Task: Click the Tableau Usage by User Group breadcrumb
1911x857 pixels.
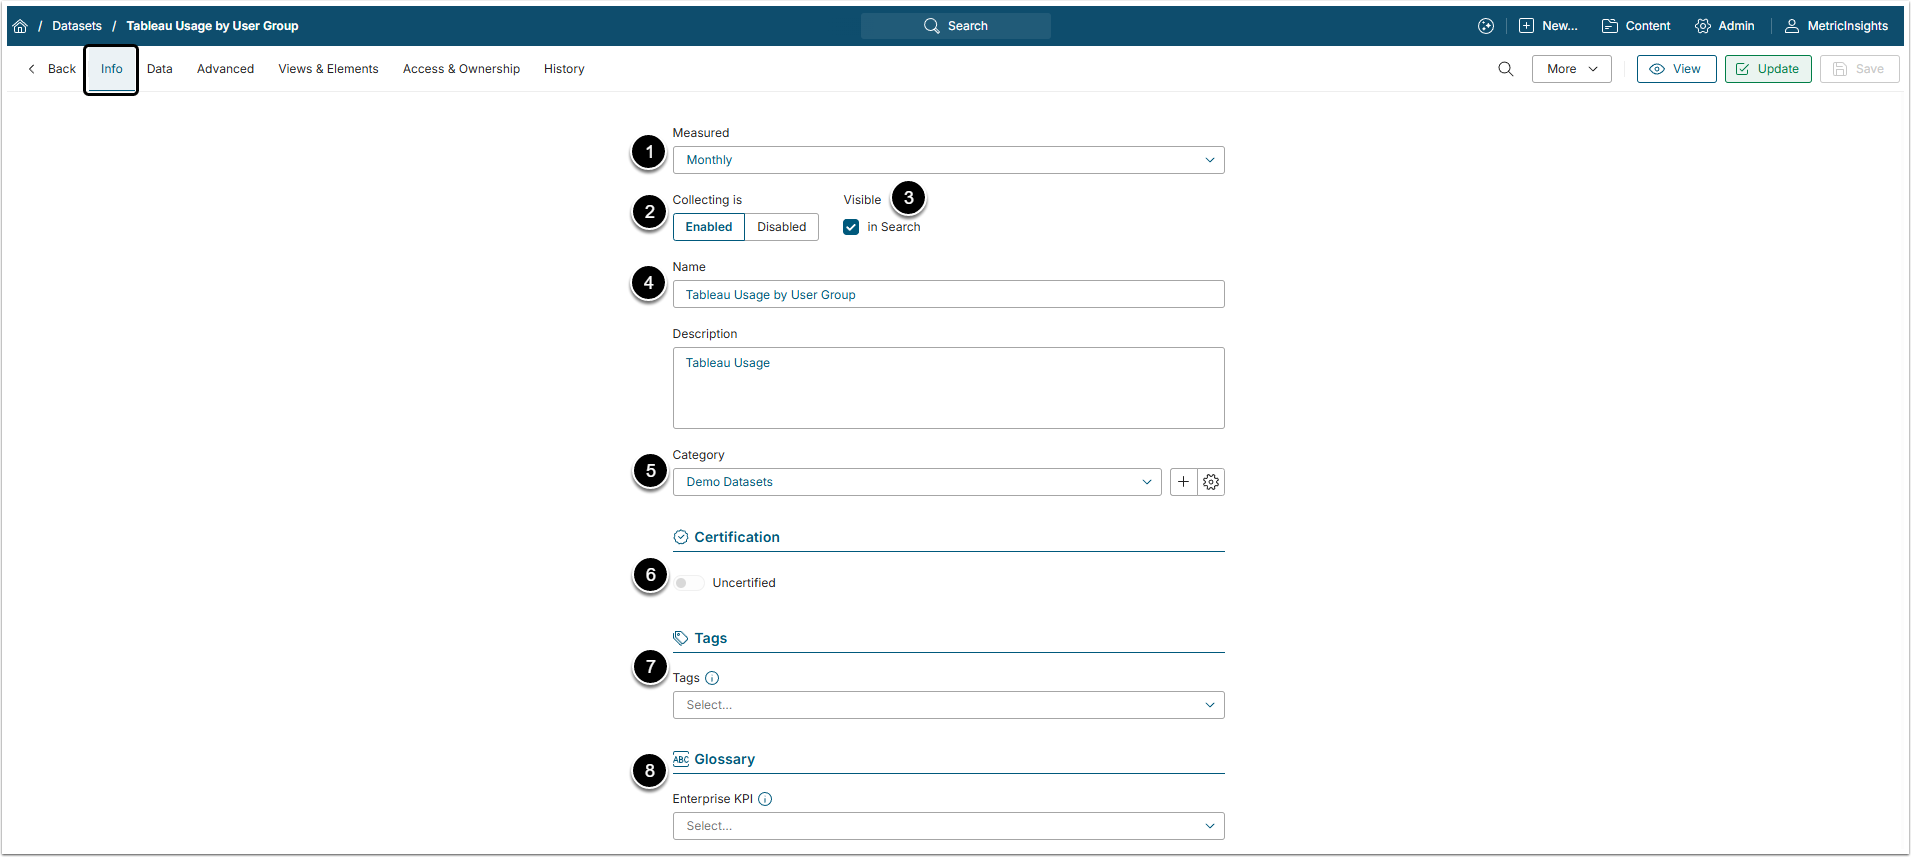Action: point(212,26)
